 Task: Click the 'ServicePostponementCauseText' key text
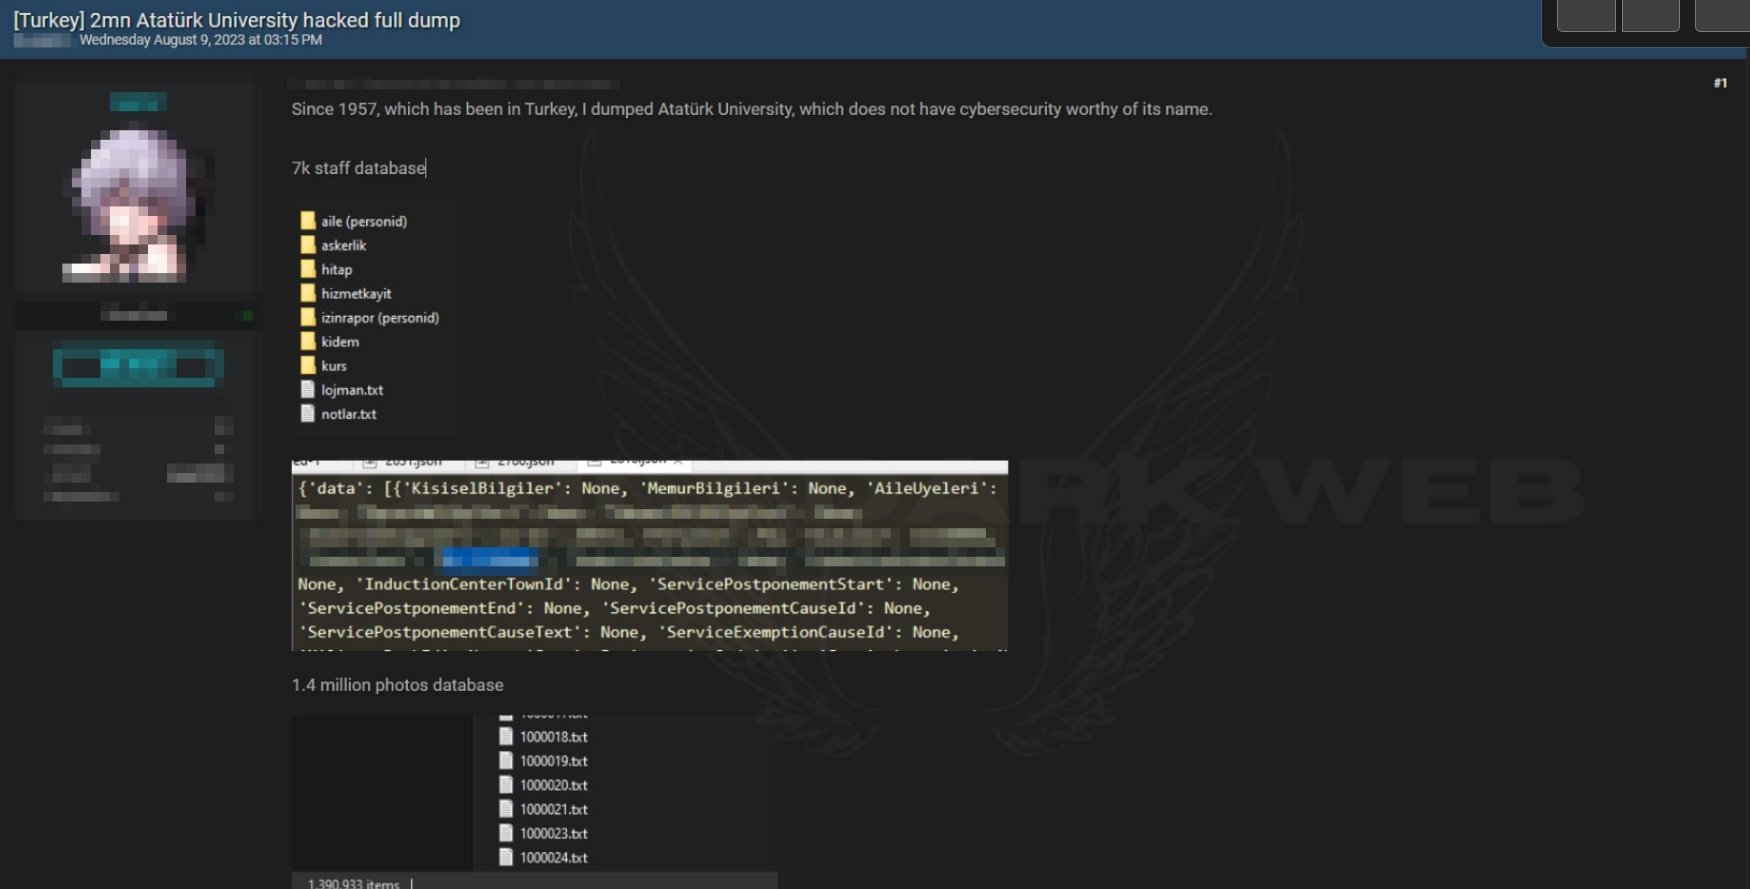tap(440, 632)
